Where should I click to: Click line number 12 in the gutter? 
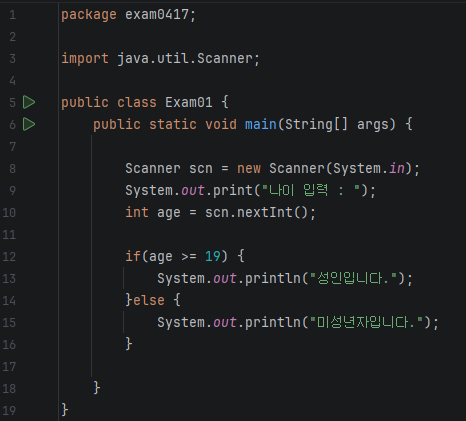point(9,257)
